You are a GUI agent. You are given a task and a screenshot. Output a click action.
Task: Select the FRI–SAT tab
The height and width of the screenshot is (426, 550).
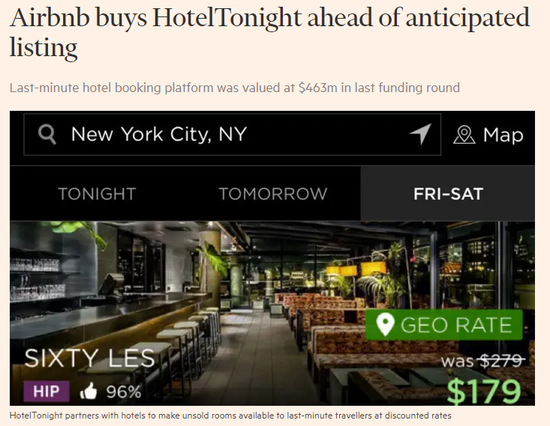click(448, 194)
